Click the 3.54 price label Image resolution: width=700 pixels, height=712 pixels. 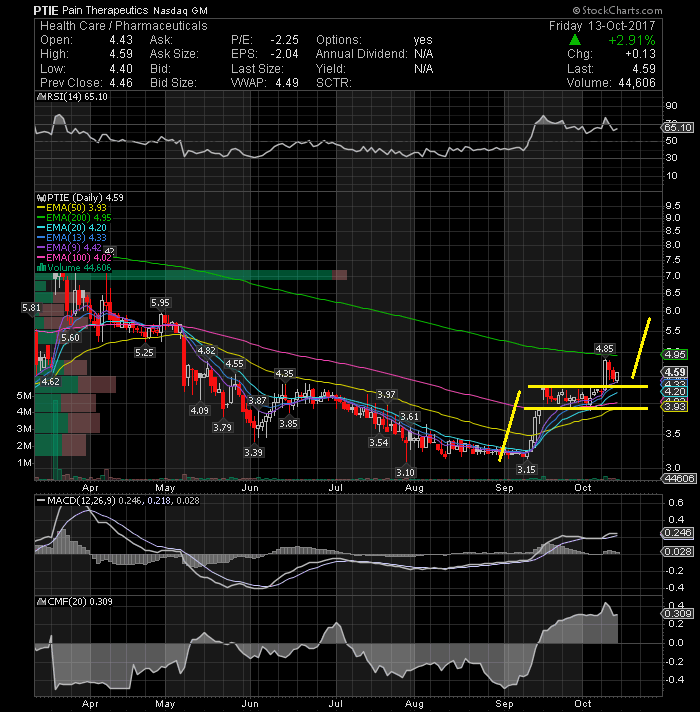[x=379, y=442]
